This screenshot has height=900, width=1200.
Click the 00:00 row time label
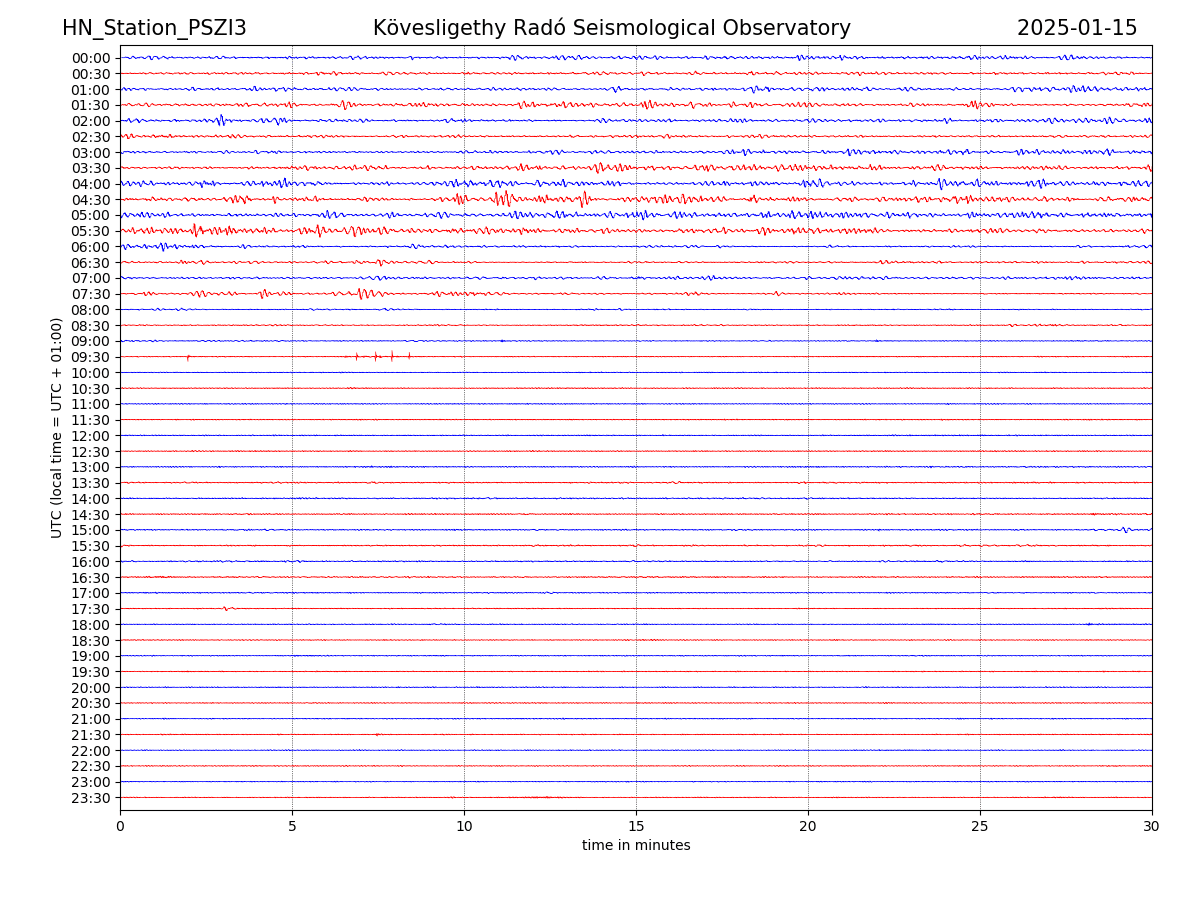pyautogui.click(x=91, y=58)
